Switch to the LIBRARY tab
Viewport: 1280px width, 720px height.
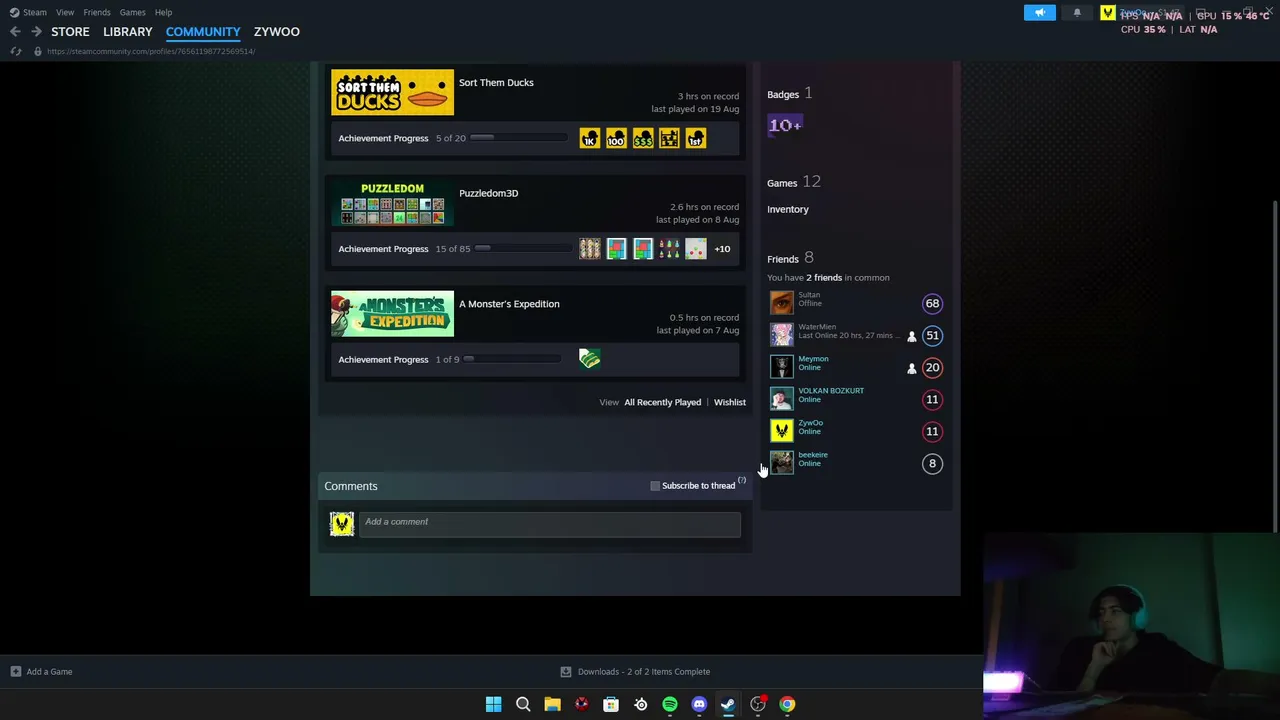click(128, 32)
